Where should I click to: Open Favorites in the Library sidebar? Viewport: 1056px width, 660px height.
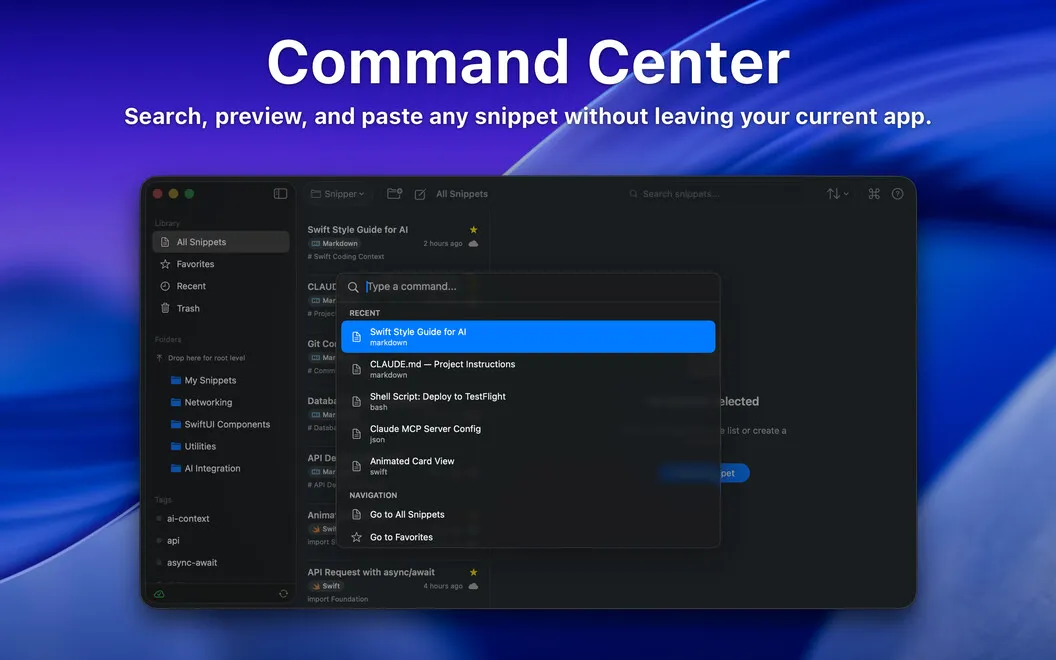pos(221,264)
